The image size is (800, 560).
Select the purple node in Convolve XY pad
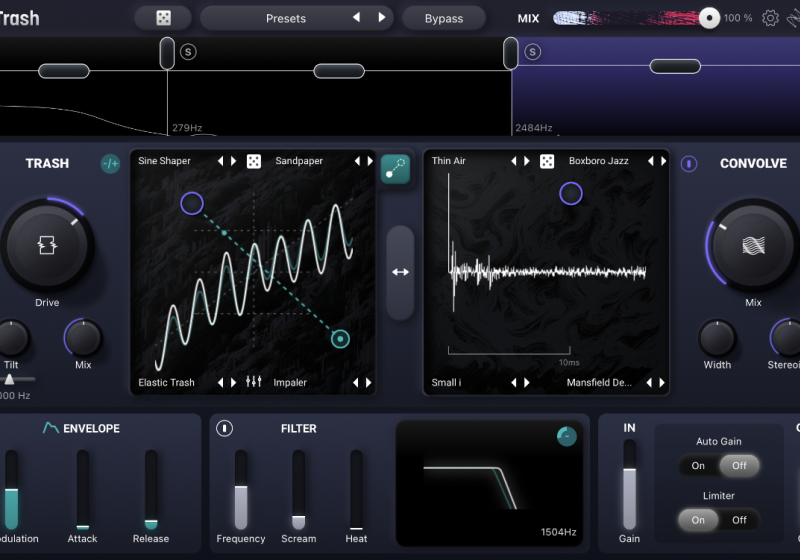tap(570, 193)
